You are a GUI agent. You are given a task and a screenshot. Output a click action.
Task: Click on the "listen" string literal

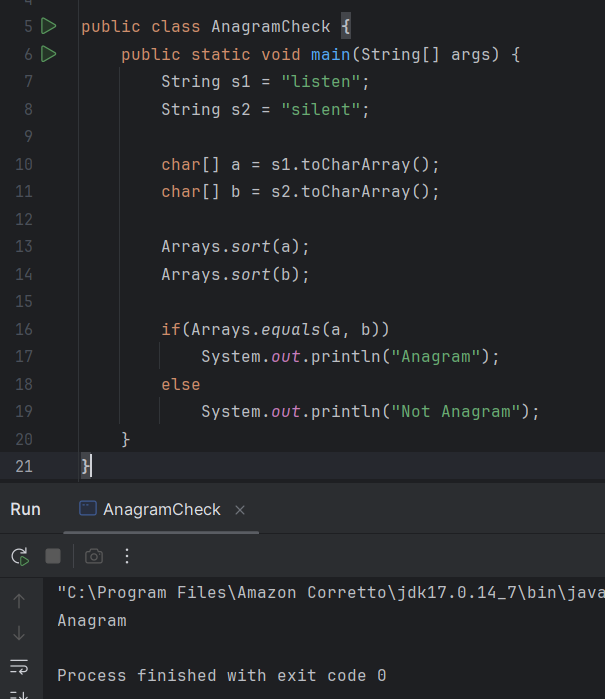coord(325,81)
